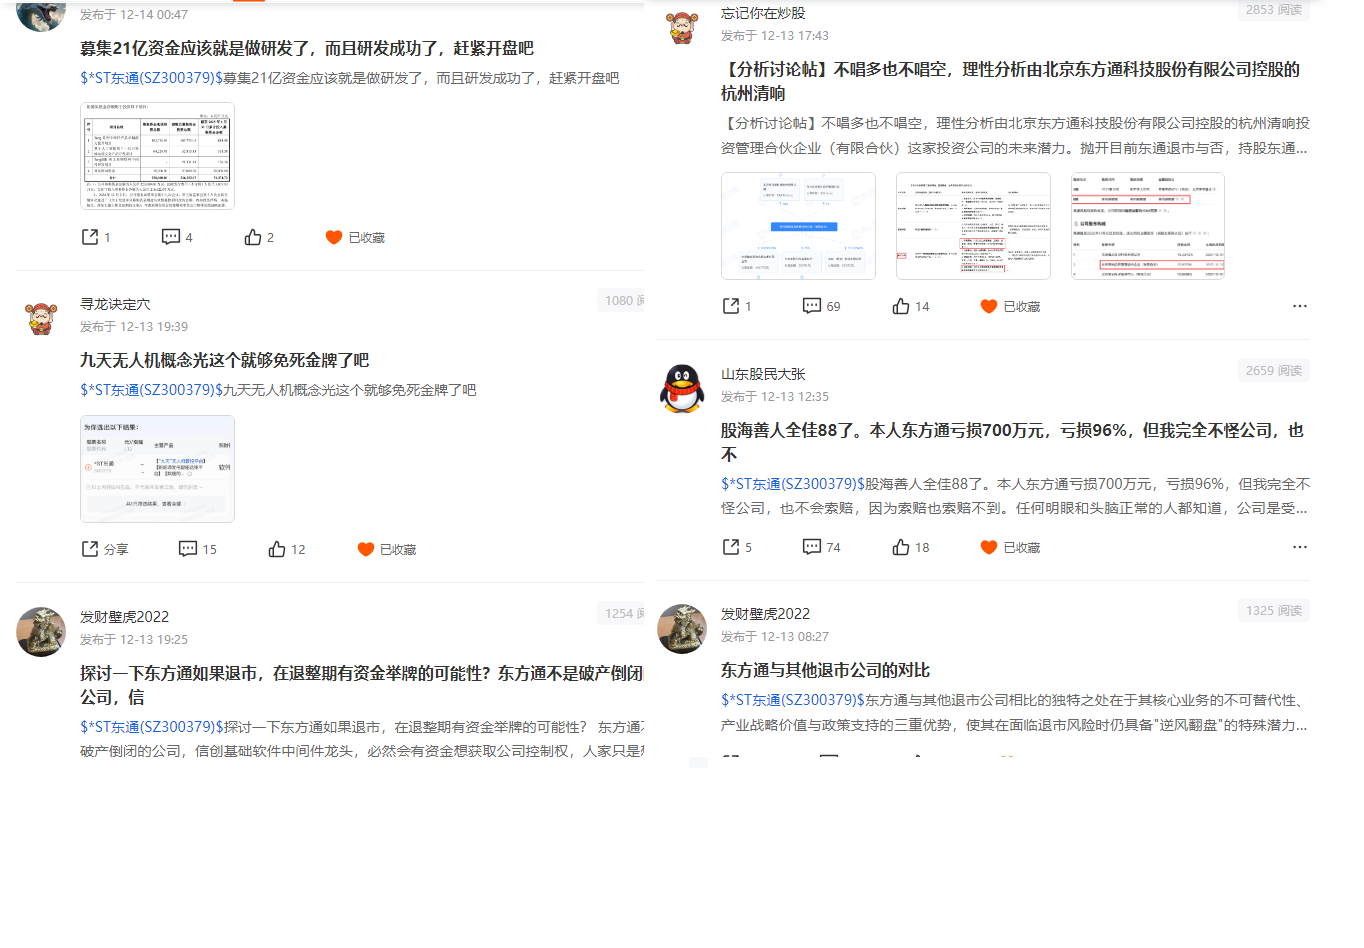Open more options menu on 股海善人 post
This screenshot has height=948, width=1364.
[x=1299, y=547]
